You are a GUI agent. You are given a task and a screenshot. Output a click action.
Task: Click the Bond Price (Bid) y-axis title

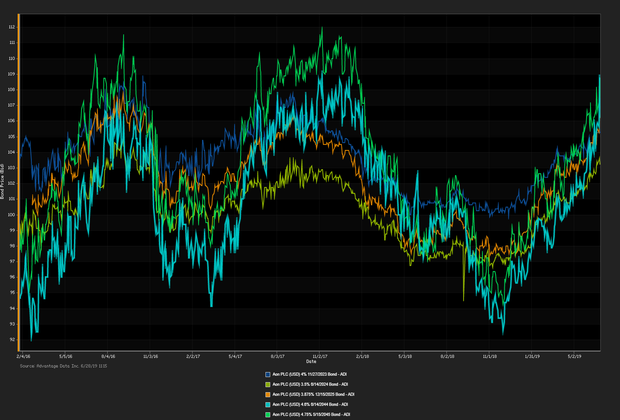coord(2,181)
